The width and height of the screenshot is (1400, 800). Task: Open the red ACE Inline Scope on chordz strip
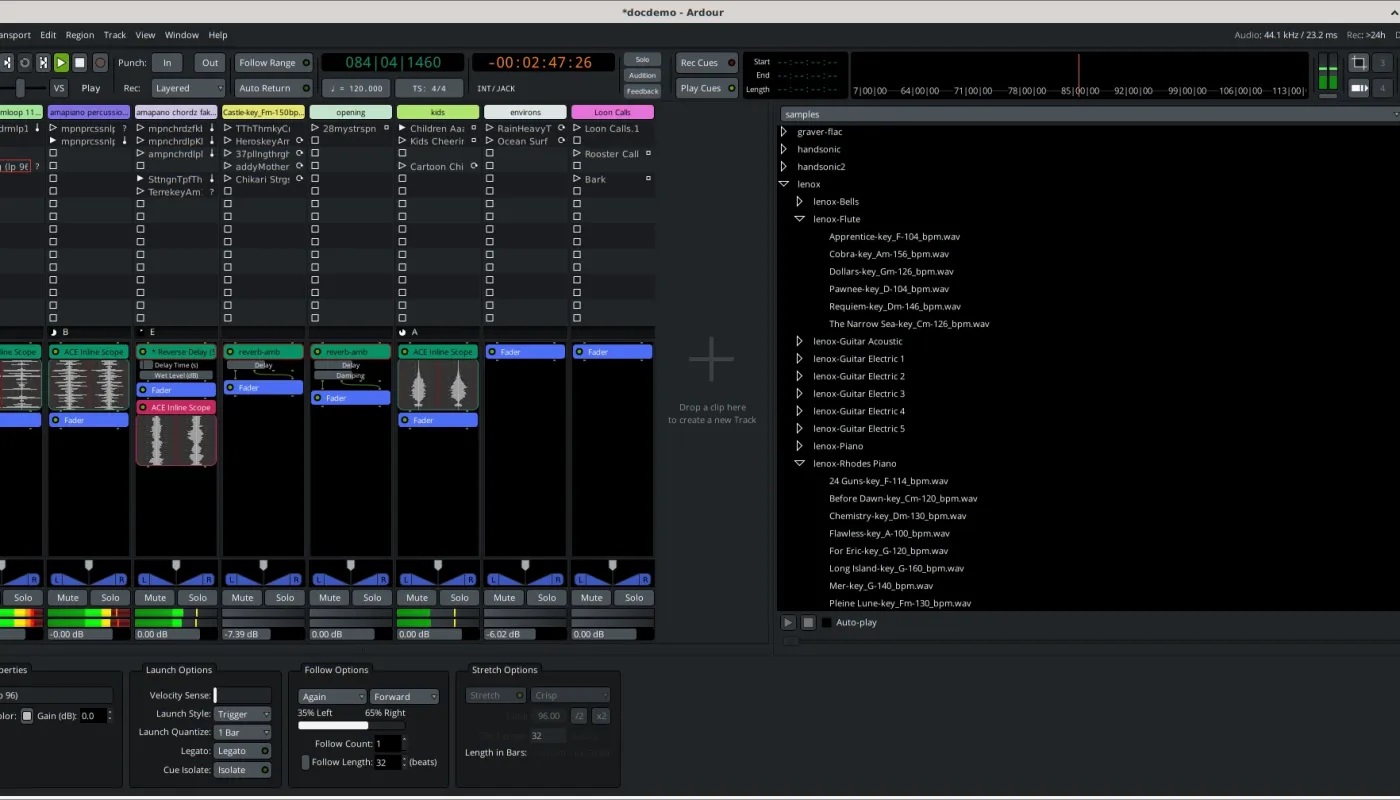pos(176,408)
